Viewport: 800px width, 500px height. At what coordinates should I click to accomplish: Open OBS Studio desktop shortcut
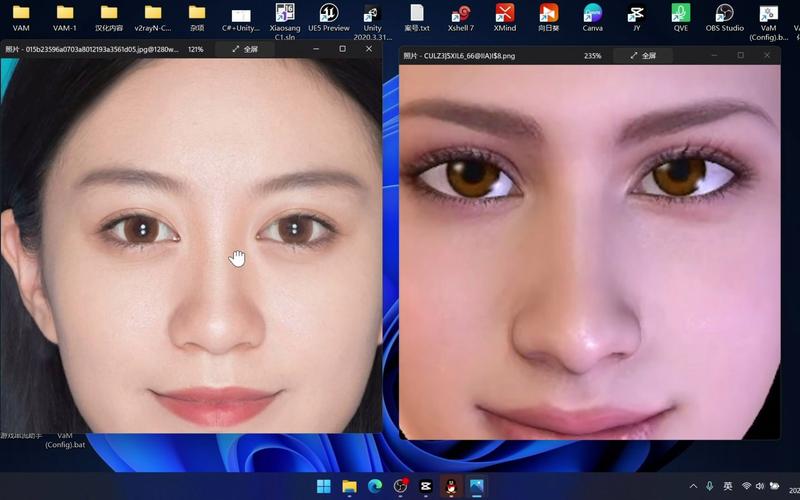pos(725,14)
